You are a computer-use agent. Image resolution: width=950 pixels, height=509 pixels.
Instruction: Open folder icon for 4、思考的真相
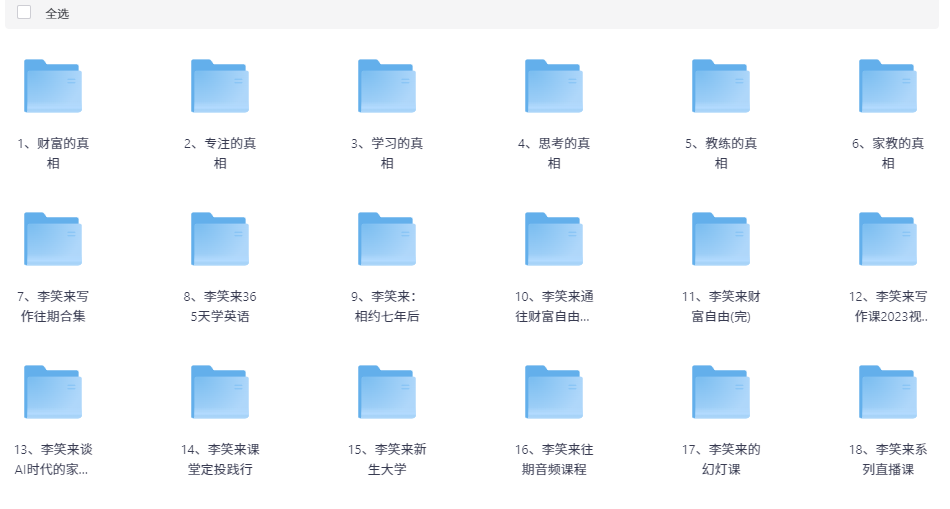click(x=554, y=86)
